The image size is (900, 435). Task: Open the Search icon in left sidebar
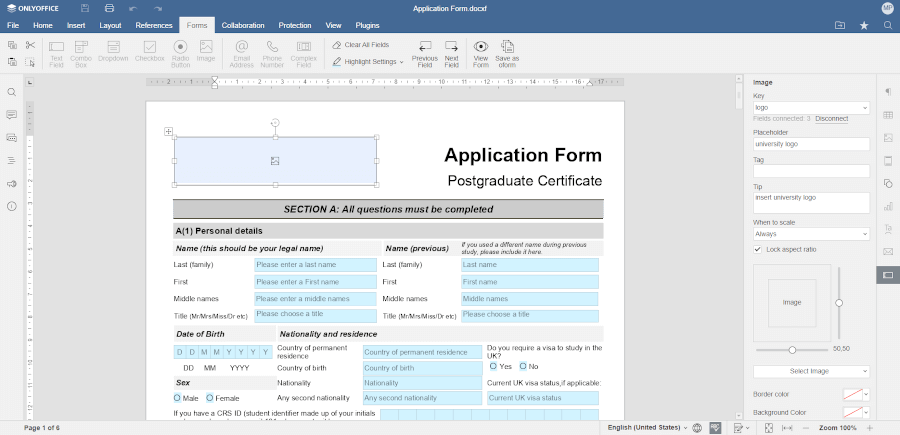(x=12, y=92)
